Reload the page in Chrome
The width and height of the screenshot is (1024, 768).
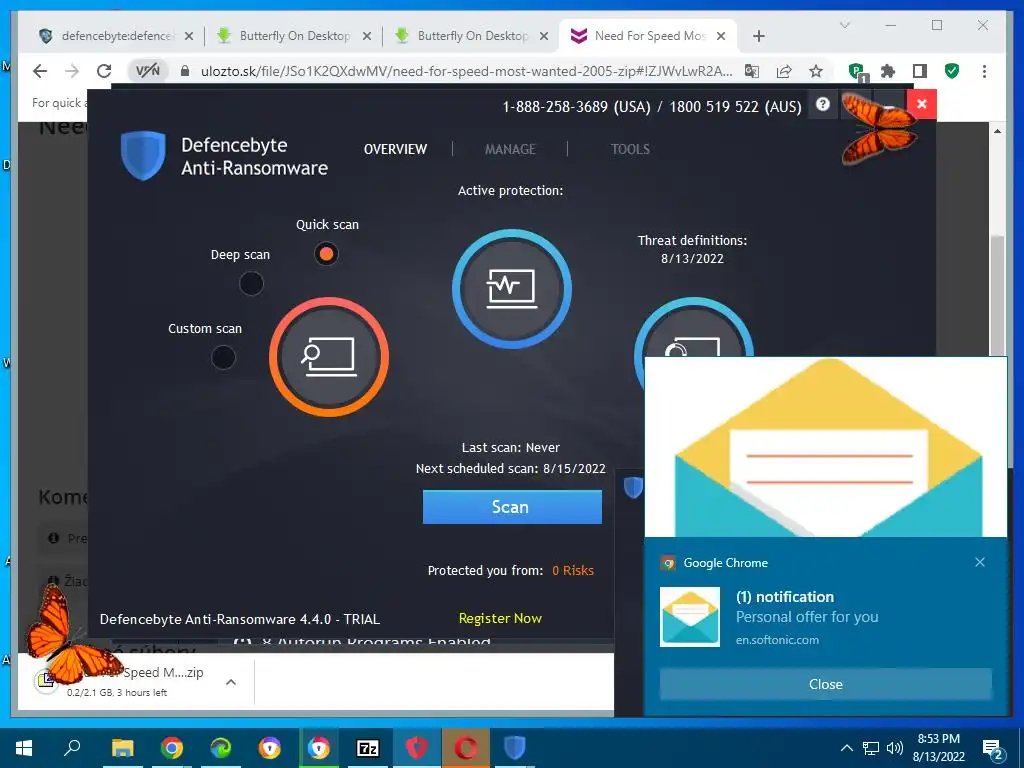click(x=104, y=71)
